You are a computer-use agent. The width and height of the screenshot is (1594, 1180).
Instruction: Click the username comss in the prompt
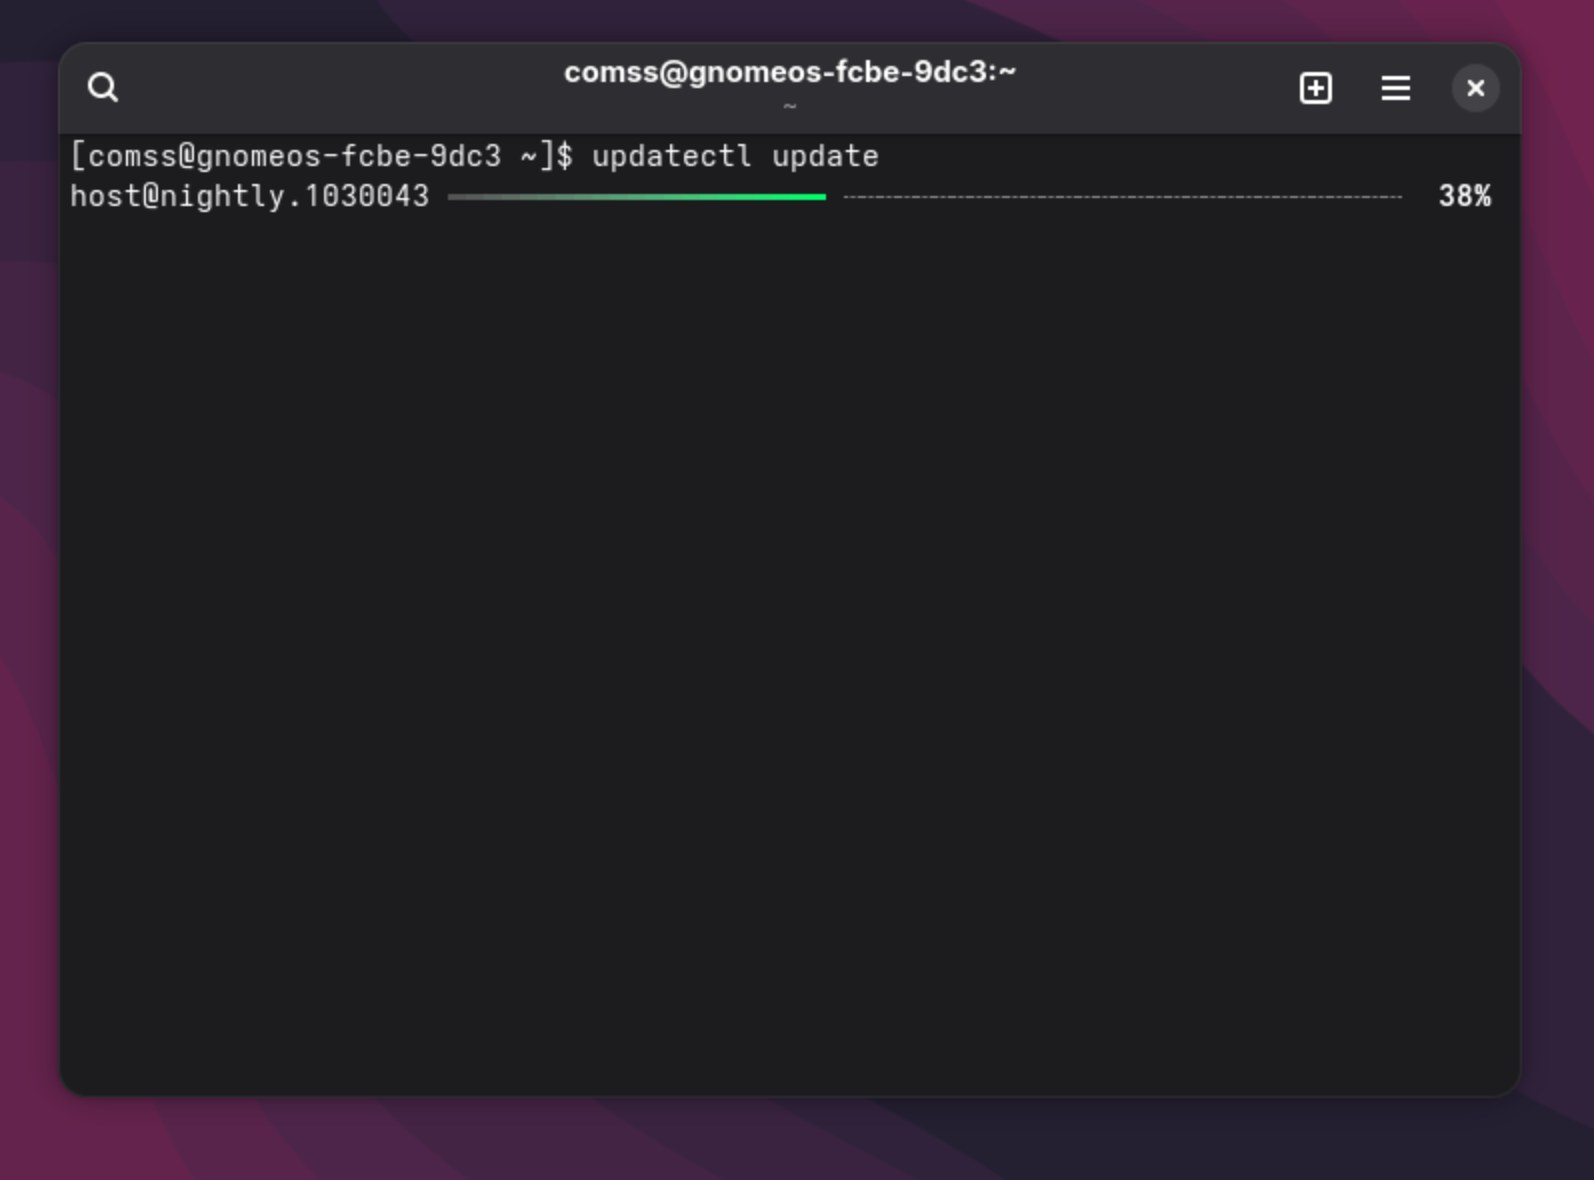tap(132, 156)
